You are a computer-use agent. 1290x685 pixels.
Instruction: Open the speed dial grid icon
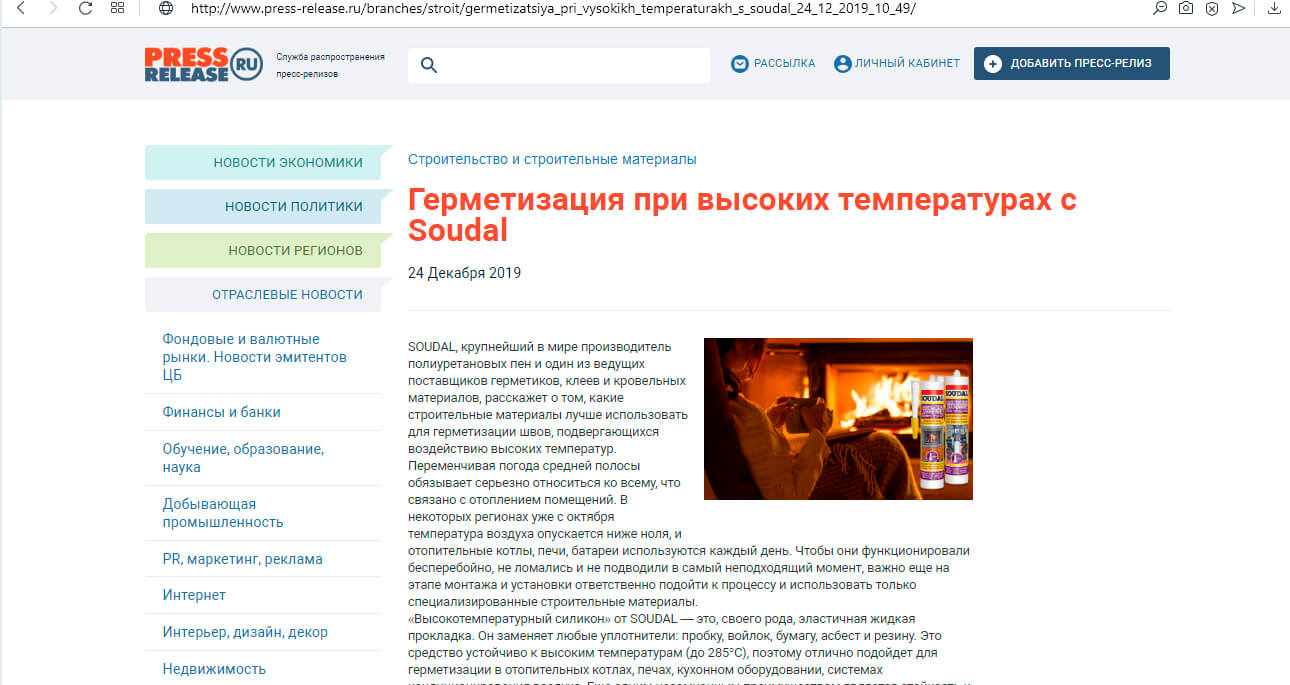click(117, 8)
